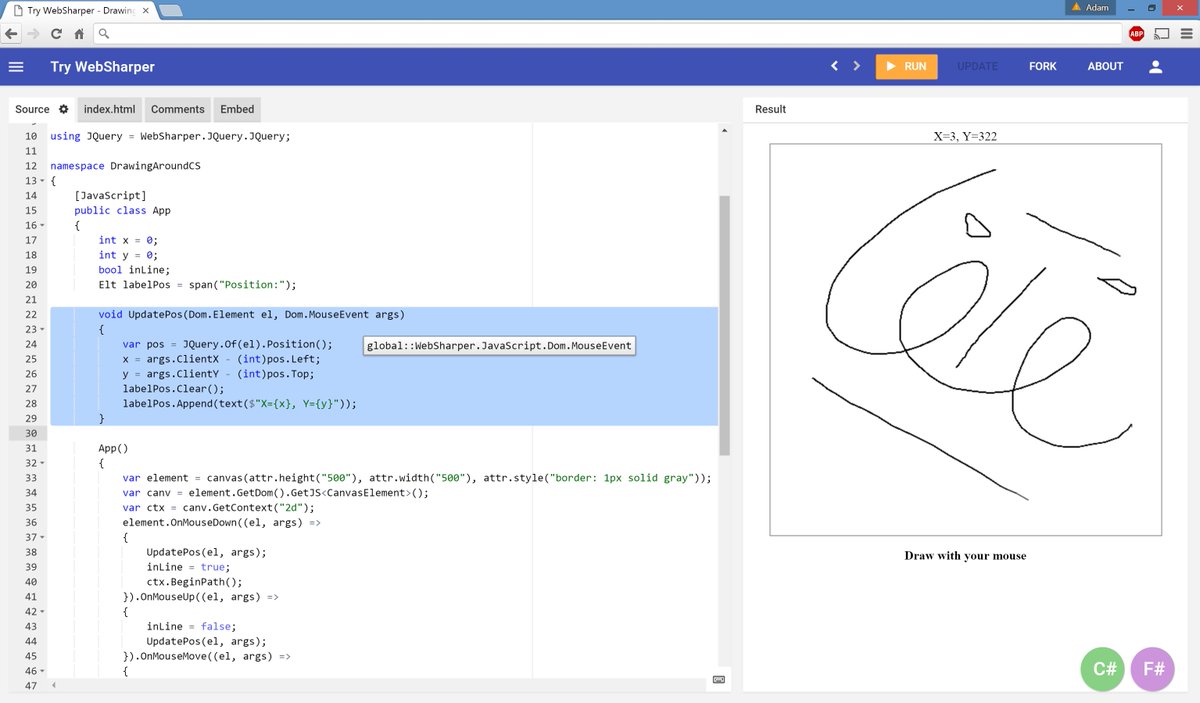Click 'ctx.BeginPath();' on line 40
The image size is (1200, 703).
(x=195, y=582)
